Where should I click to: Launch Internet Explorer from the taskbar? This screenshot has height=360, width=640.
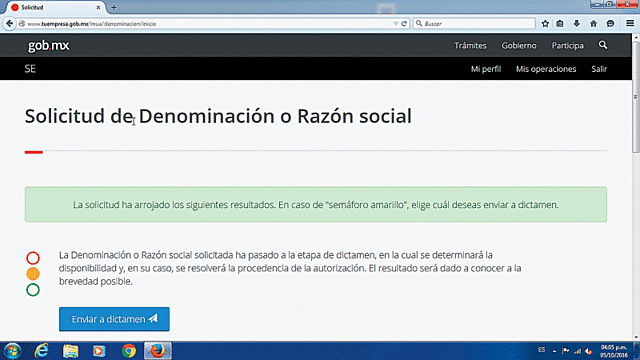click(42, 351)
